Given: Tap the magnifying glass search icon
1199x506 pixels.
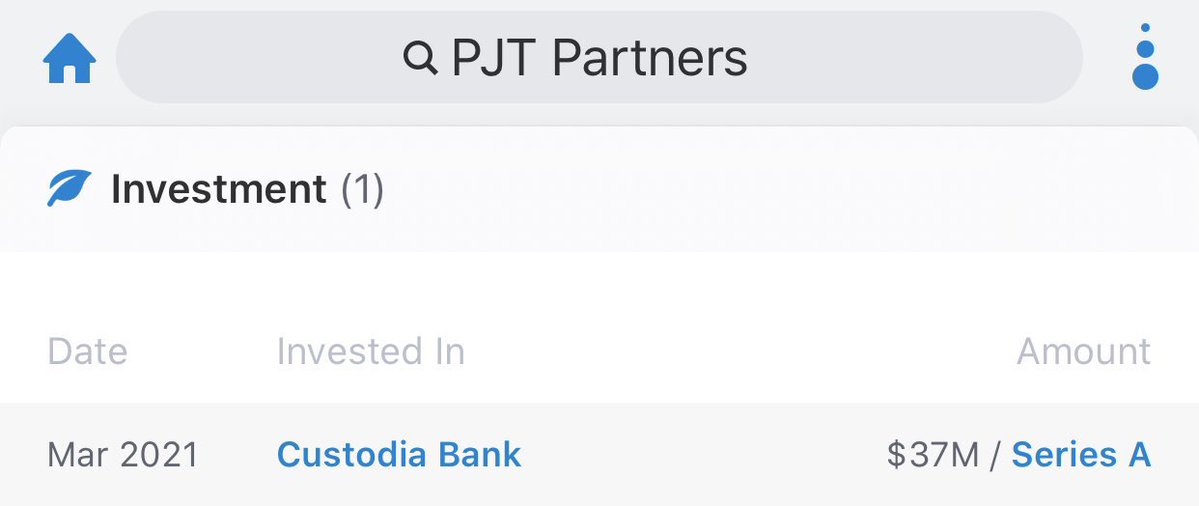Looking at the screenshot, I should pos(420,59).
